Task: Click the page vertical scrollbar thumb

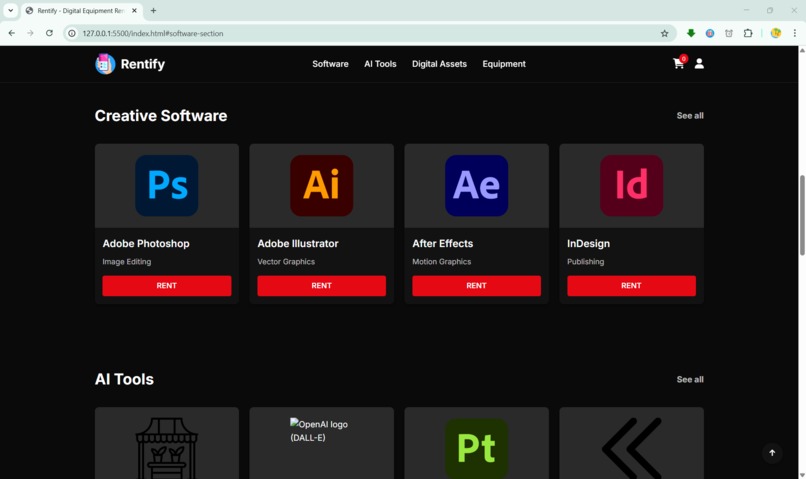Action: point(802,215)
